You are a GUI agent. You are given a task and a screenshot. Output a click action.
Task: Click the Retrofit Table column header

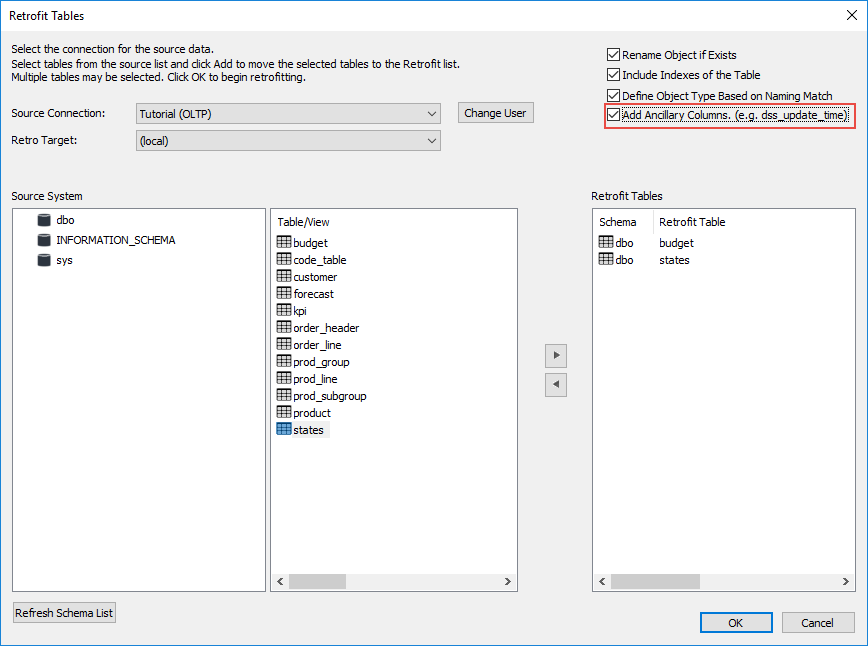[692, 222]
